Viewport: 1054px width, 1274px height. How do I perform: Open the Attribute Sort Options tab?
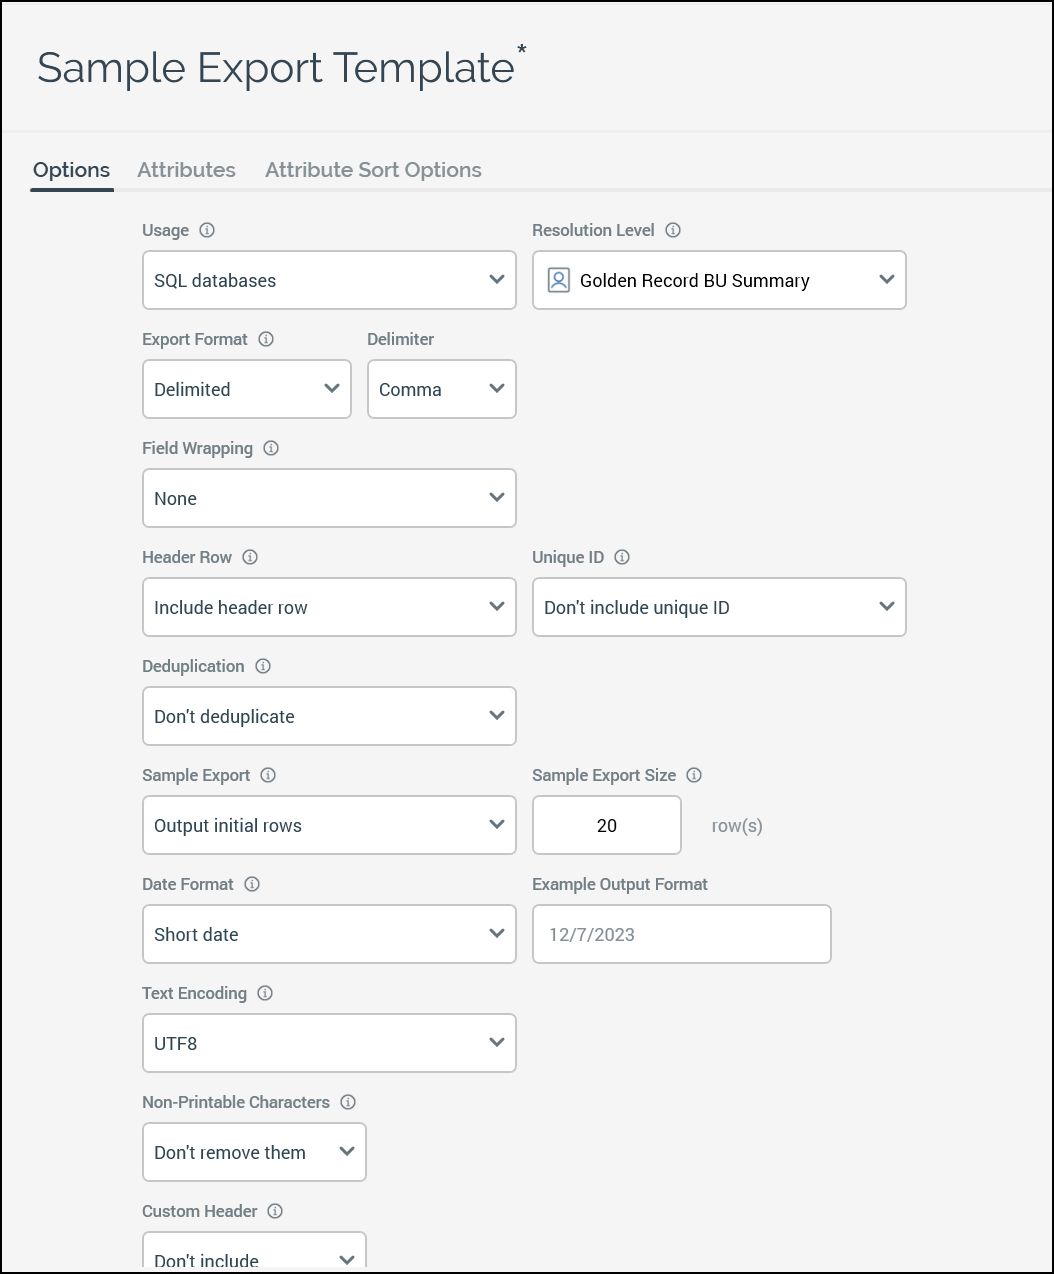[373, 170]
